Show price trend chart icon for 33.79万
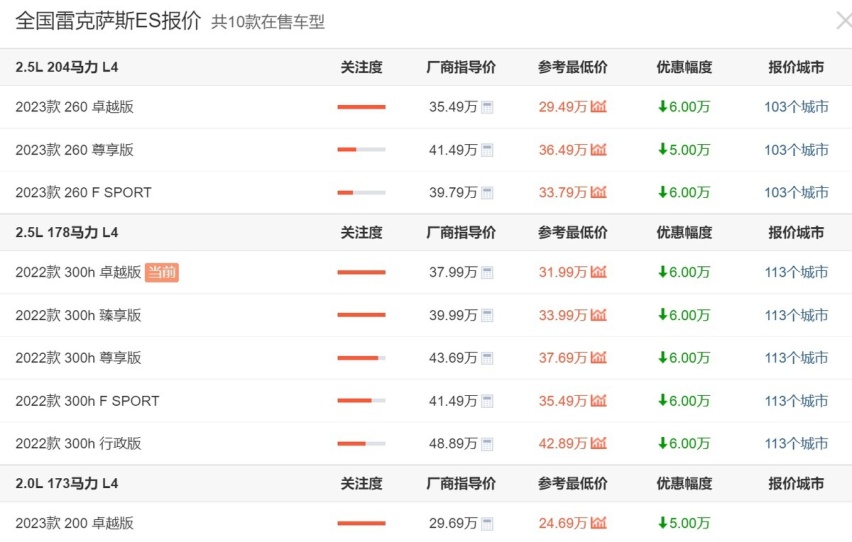 tap(598, 192)
